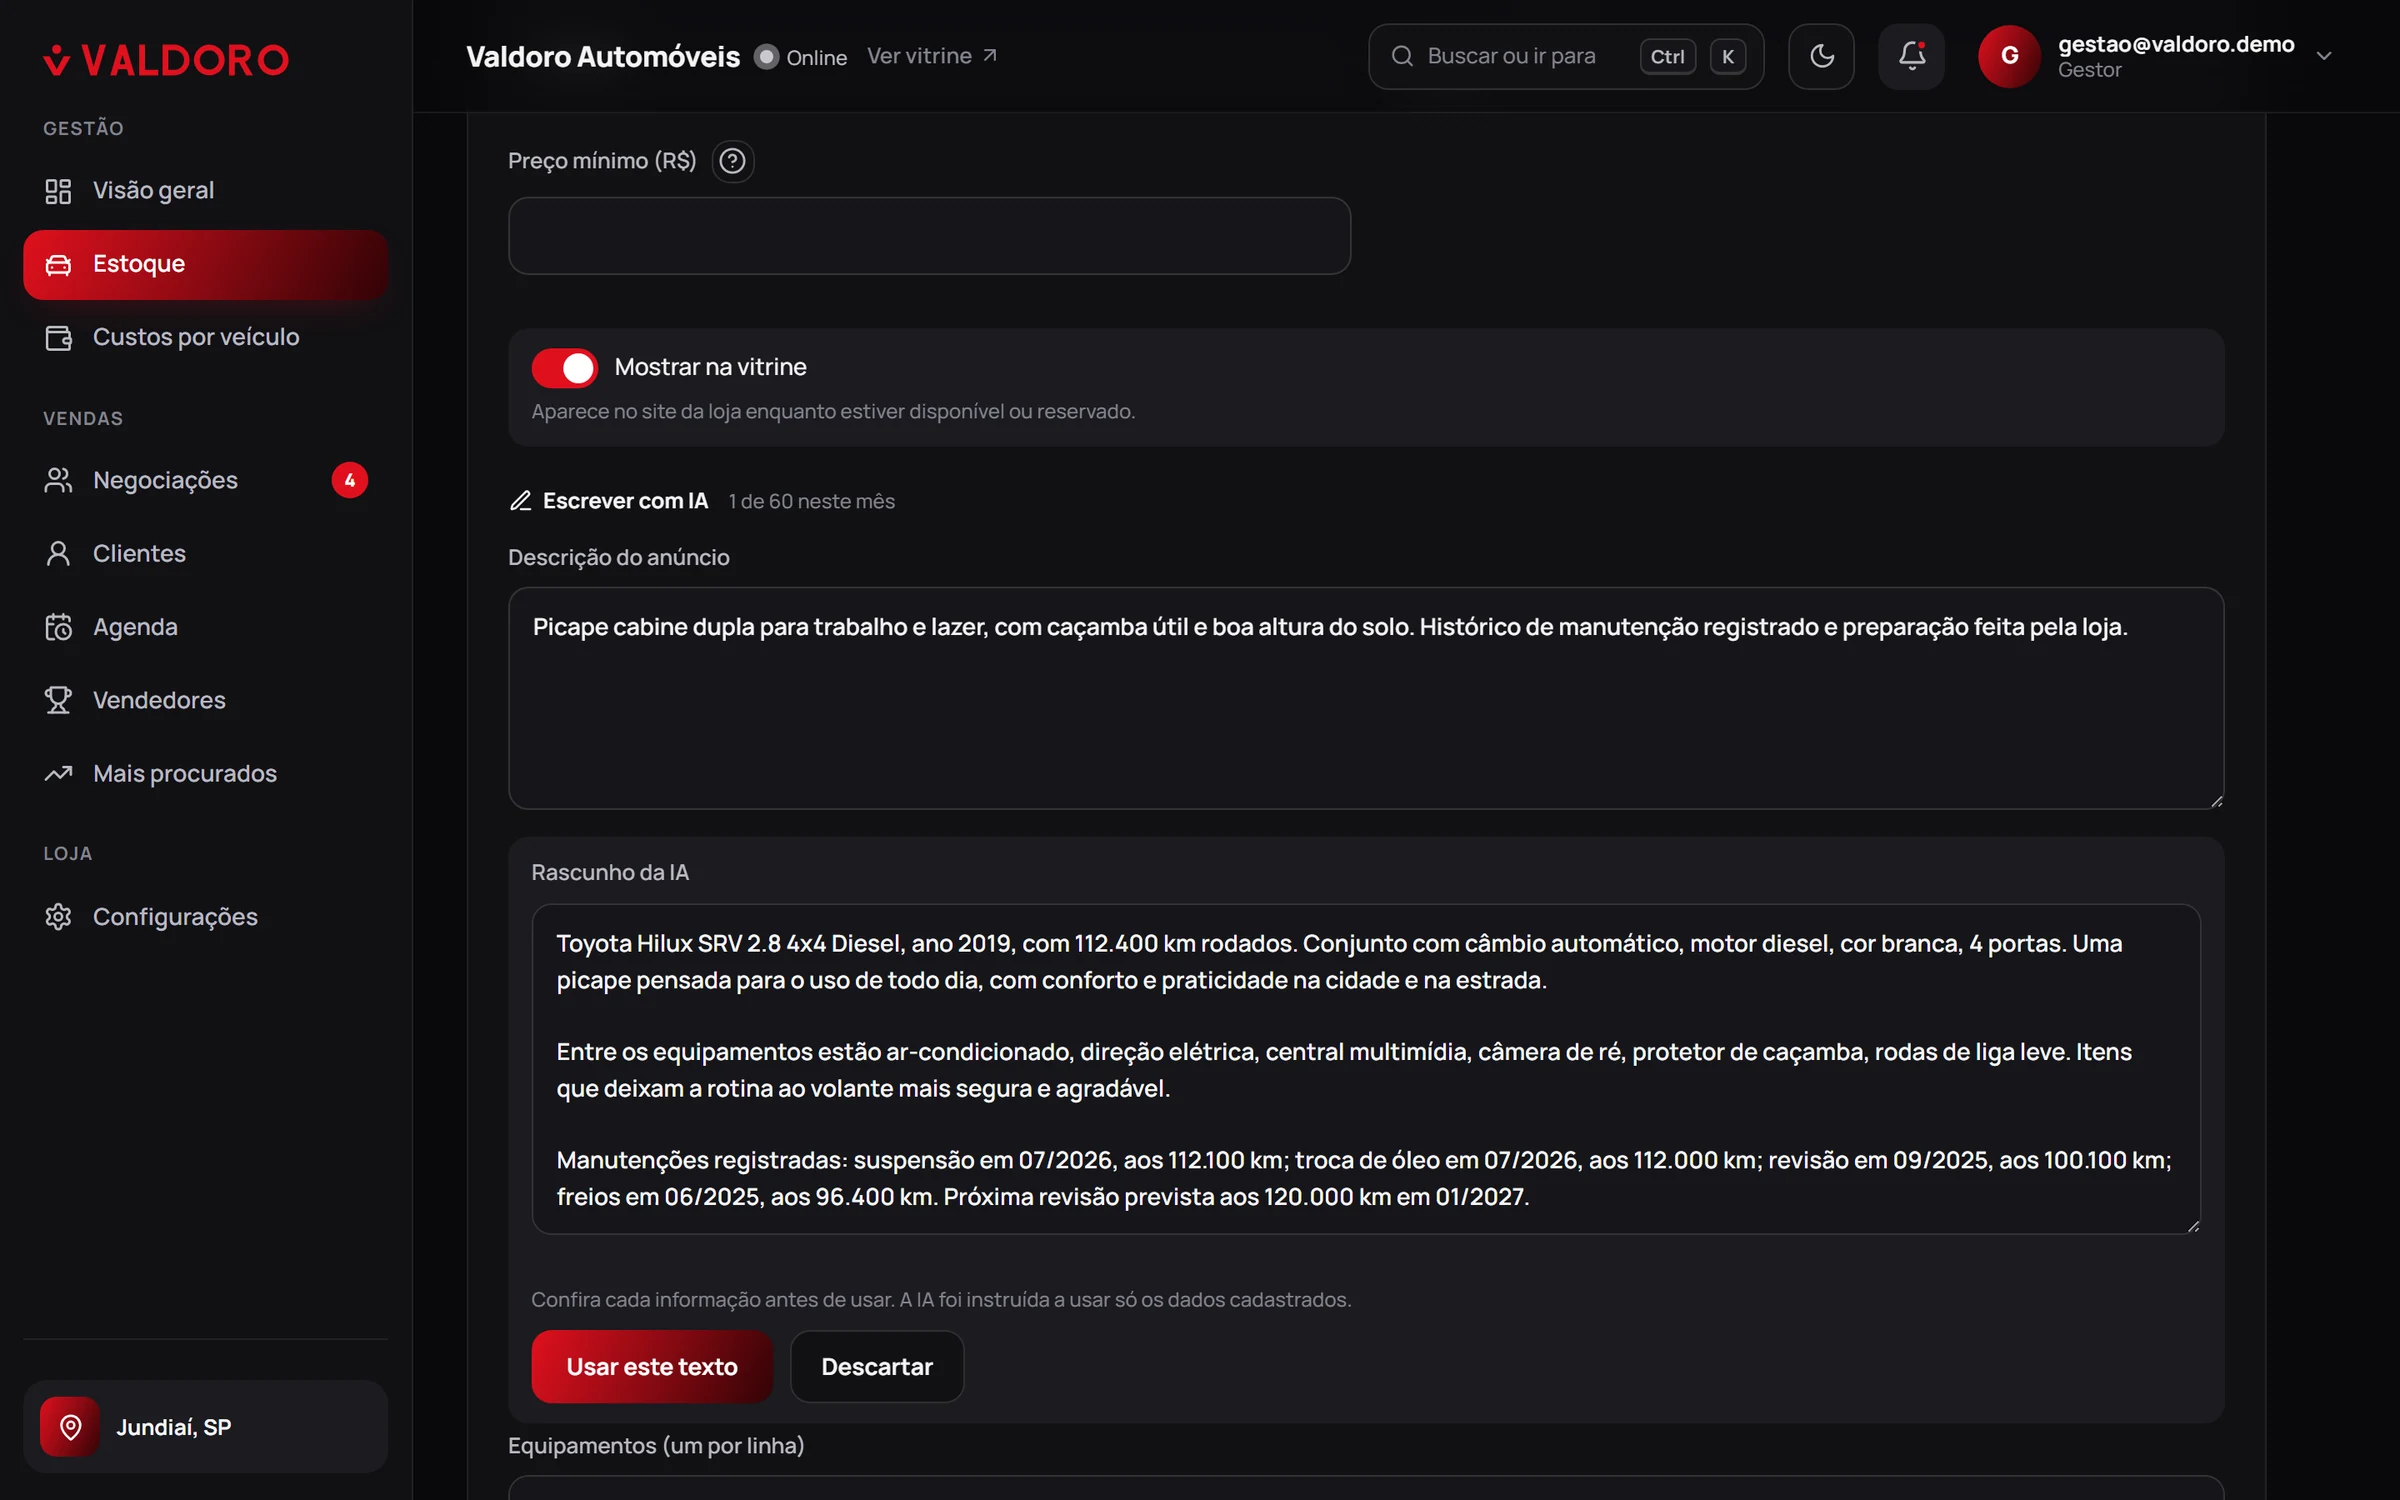Select the Estoque car icon
The height and width of the screenshot is (1500, 2400).
click(58, 264)
